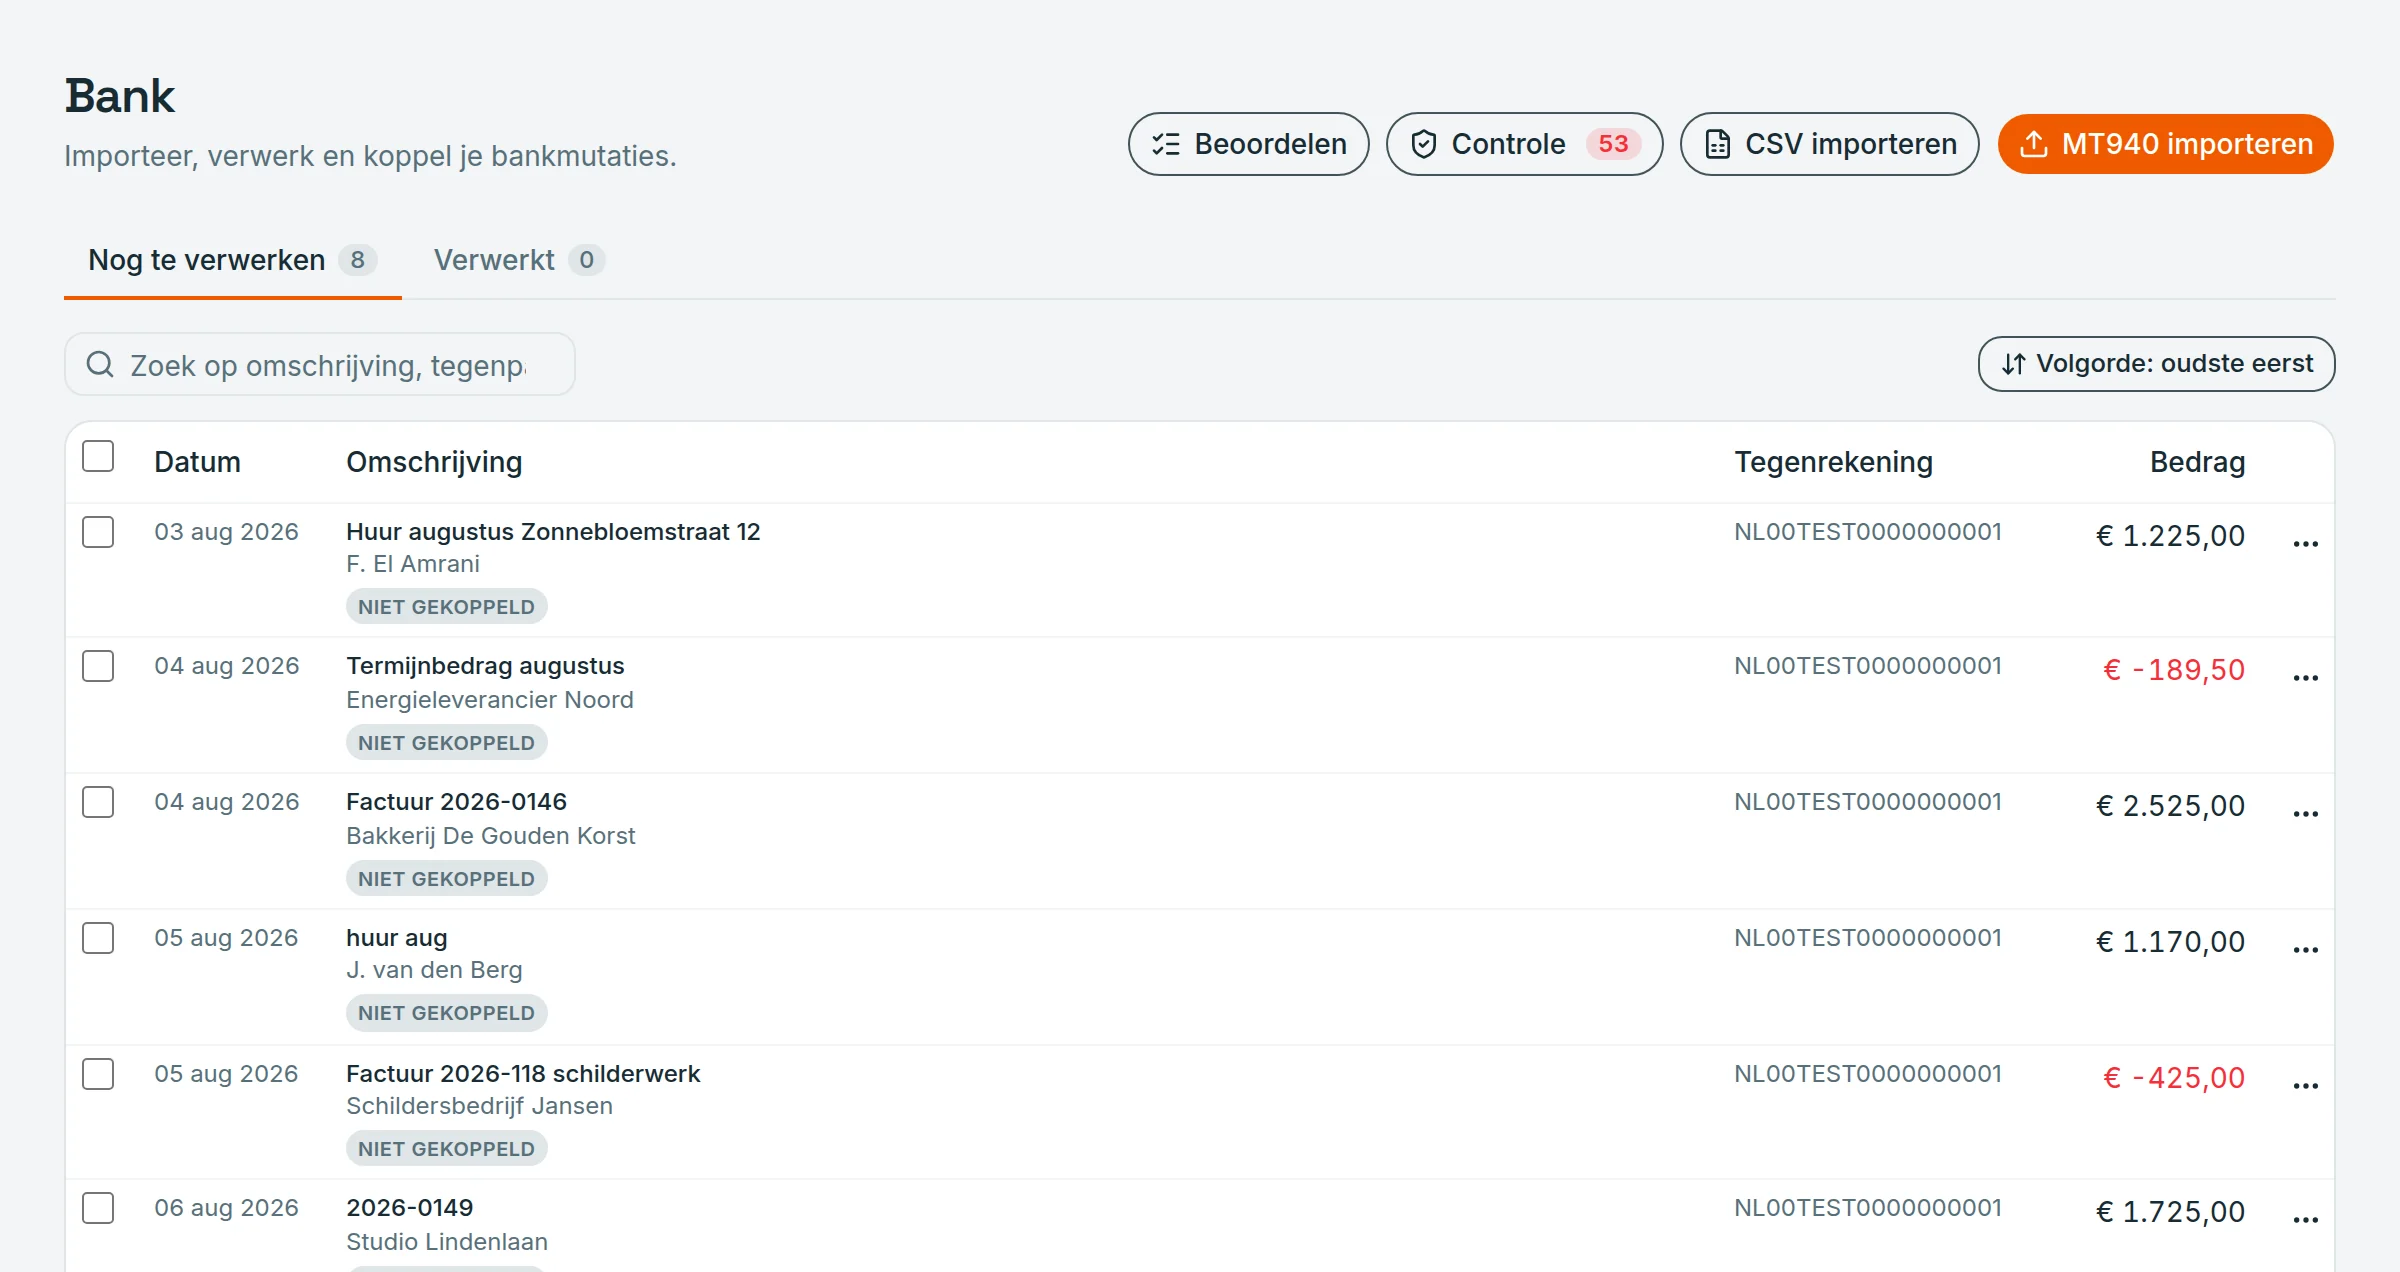The width and height of the screenshot is (2400, 1272).
Task: Open transaction Factuur 2026-0146
Action: click(456, 802)
